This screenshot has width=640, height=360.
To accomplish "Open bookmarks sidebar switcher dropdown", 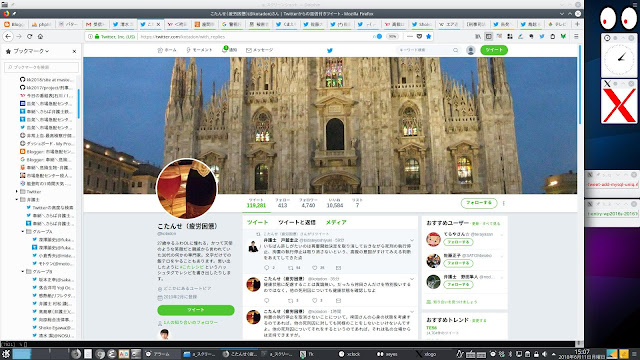I will (x=31, y=51).
